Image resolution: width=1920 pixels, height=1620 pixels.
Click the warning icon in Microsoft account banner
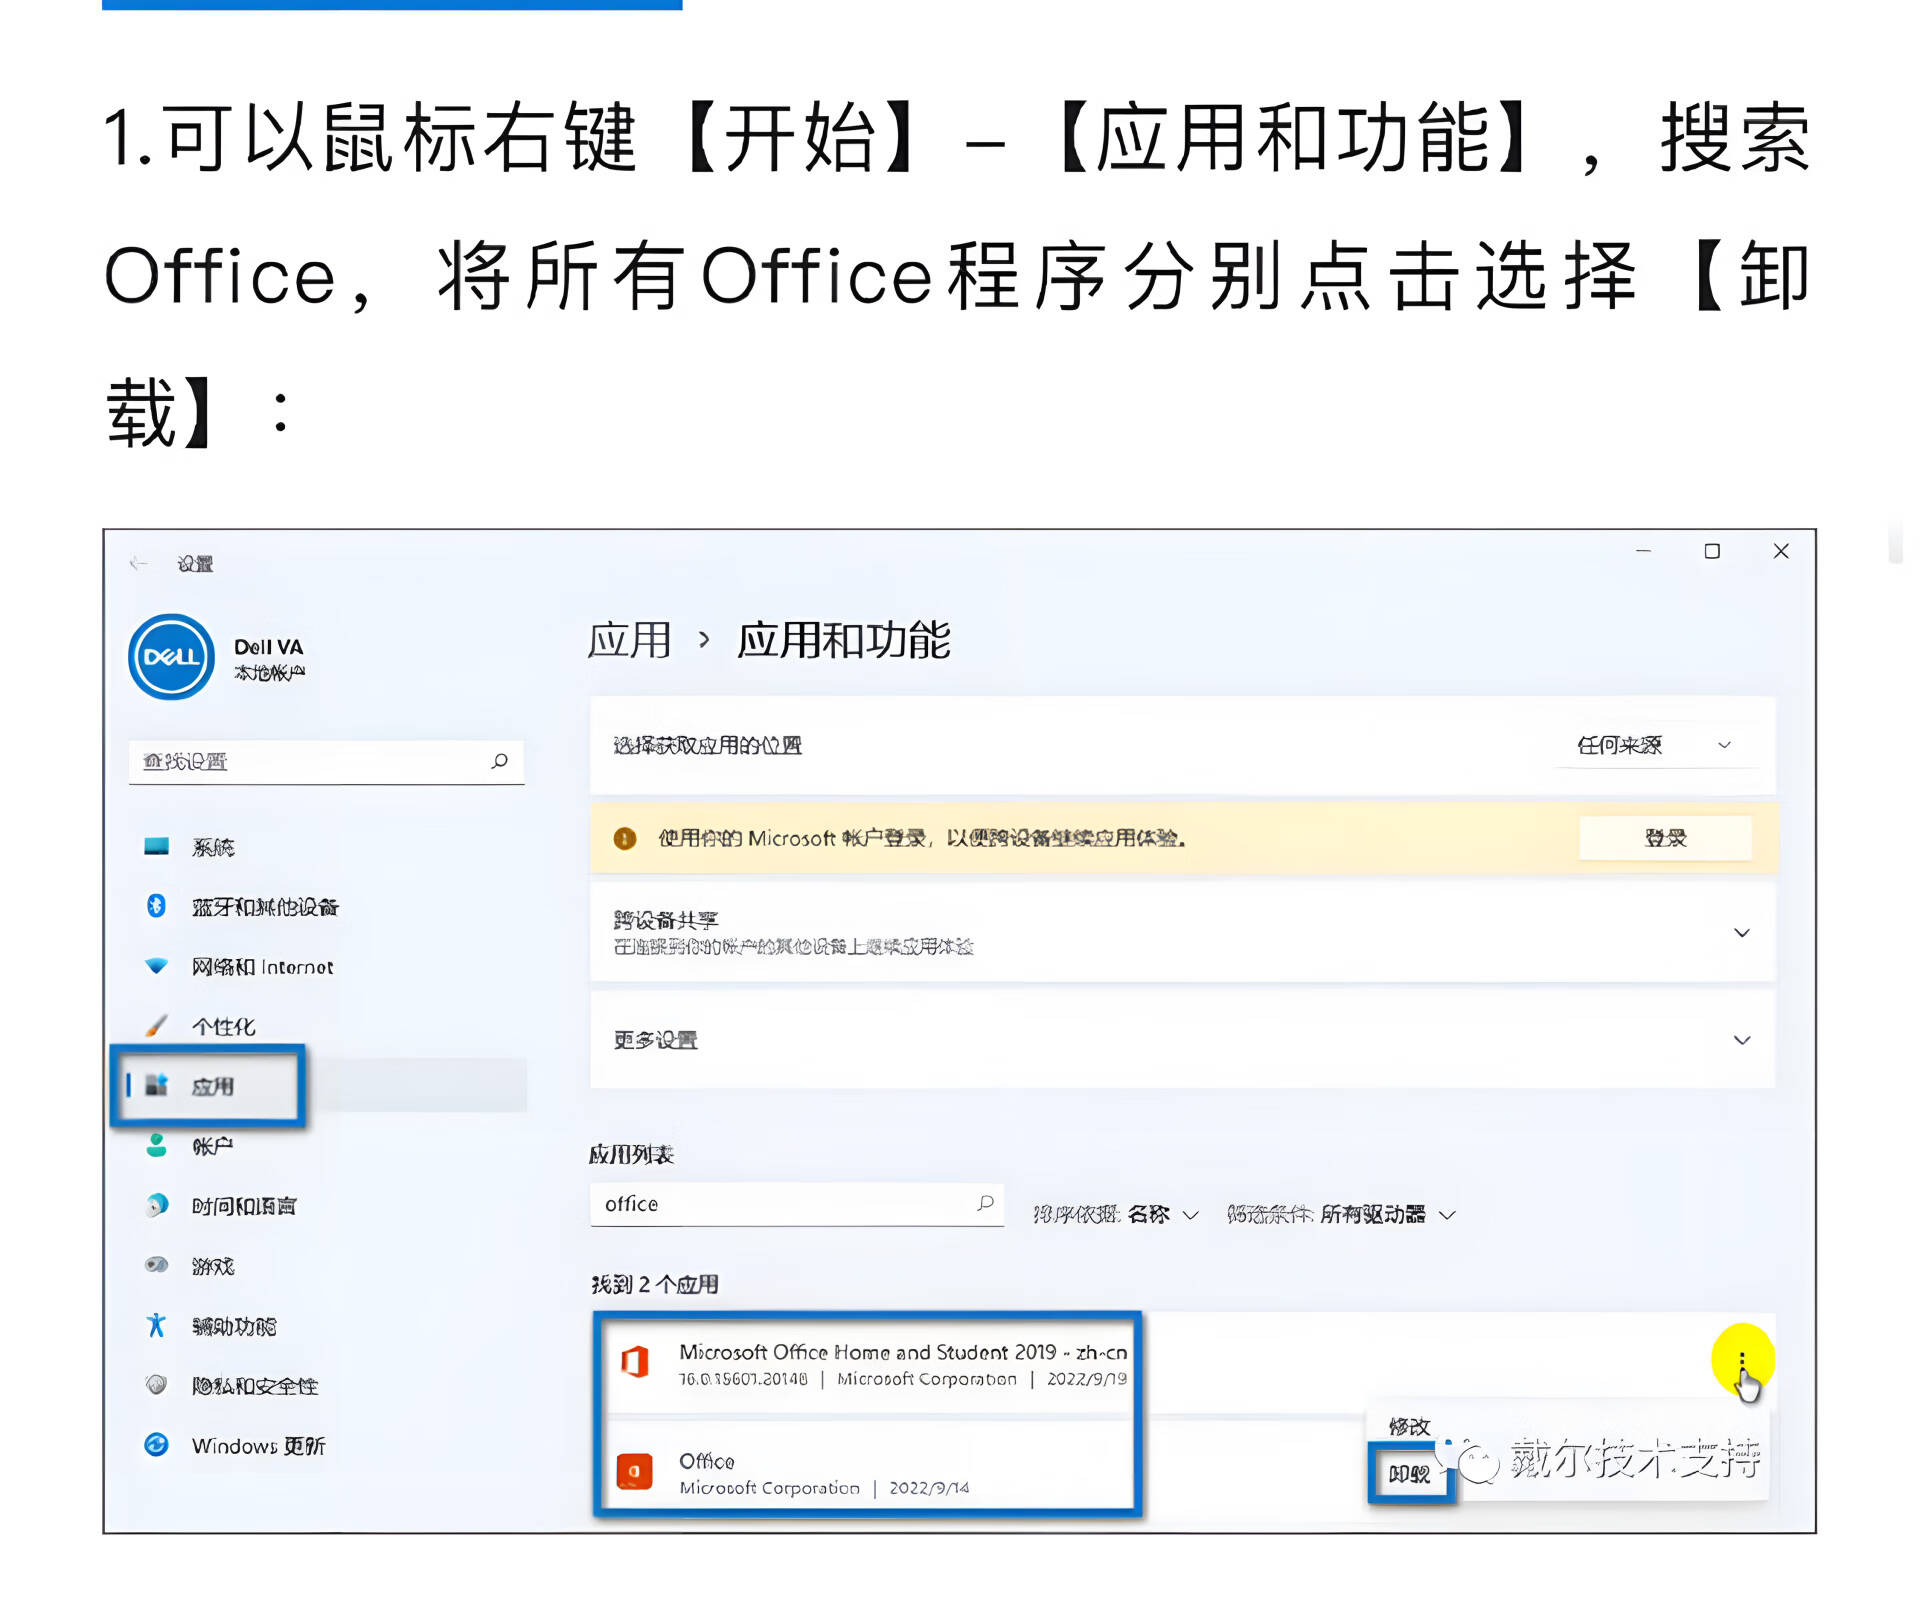click(625, 838)
